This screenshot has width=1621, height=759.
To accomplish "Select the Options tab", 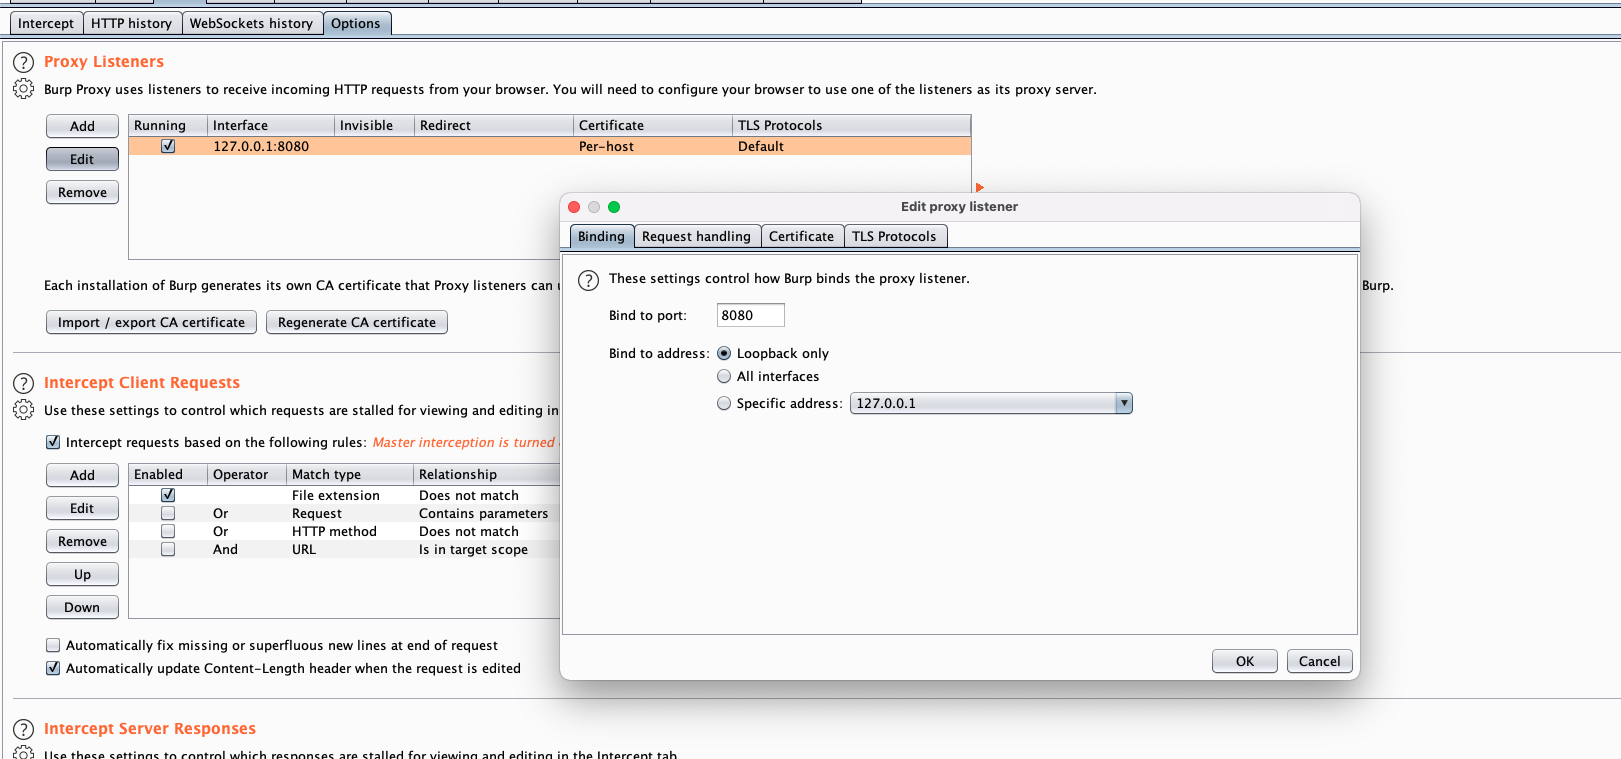I will coord(356,23).
